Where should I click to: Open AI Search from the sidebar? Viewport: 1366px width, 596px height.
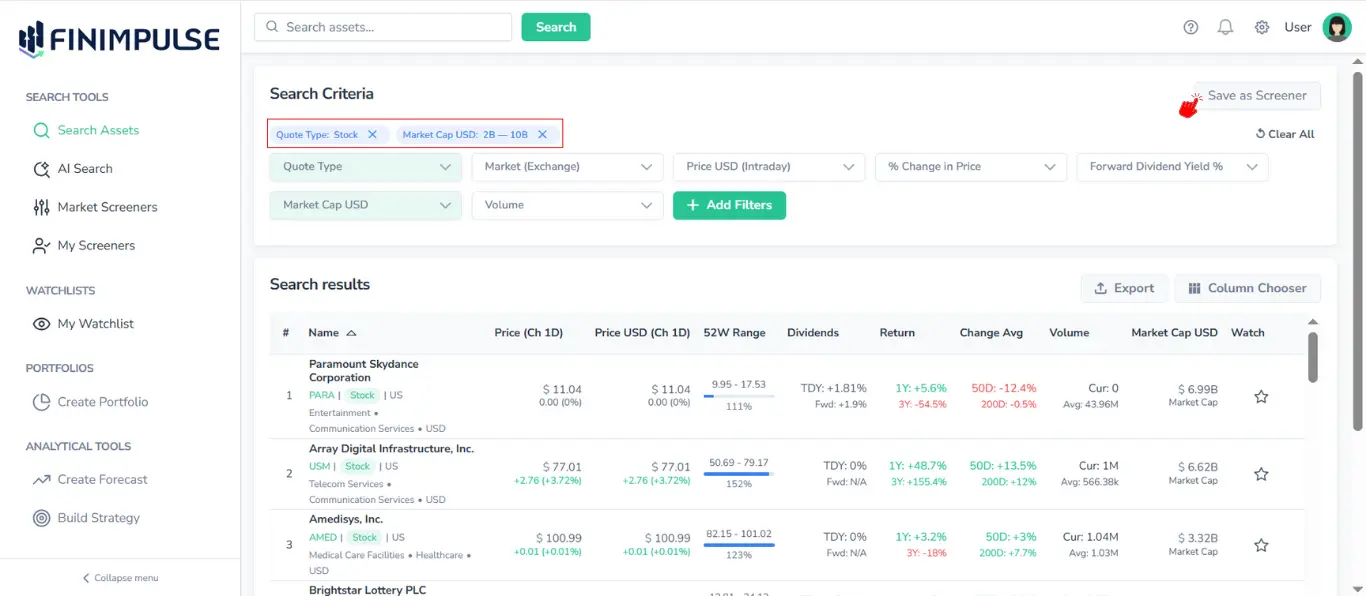84,168
